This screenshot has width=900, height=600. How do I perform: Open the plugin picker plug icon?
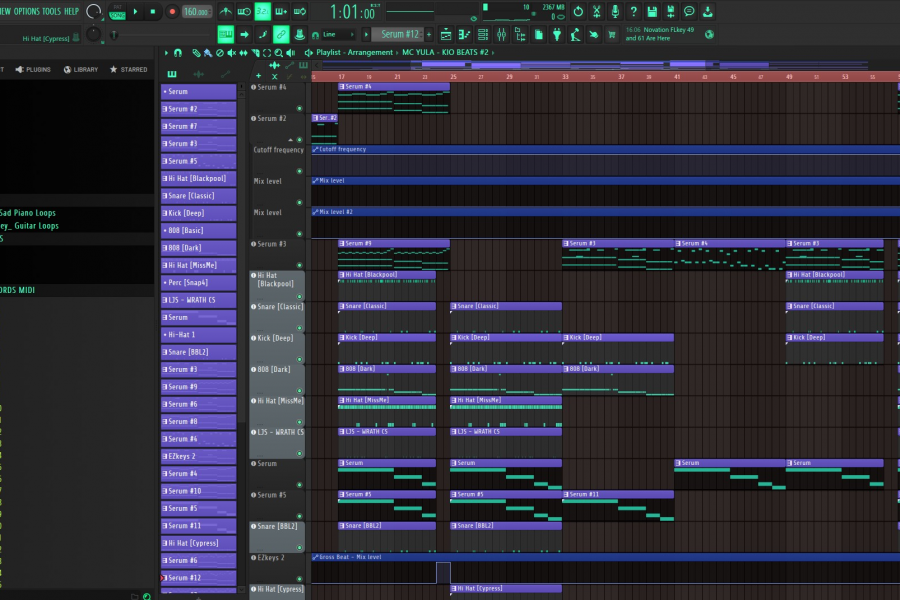point(557,34)
